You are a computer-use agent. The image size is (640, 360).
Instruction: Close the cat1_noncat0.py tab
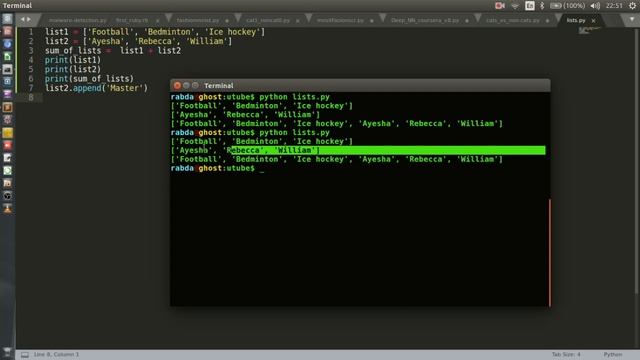298,20
